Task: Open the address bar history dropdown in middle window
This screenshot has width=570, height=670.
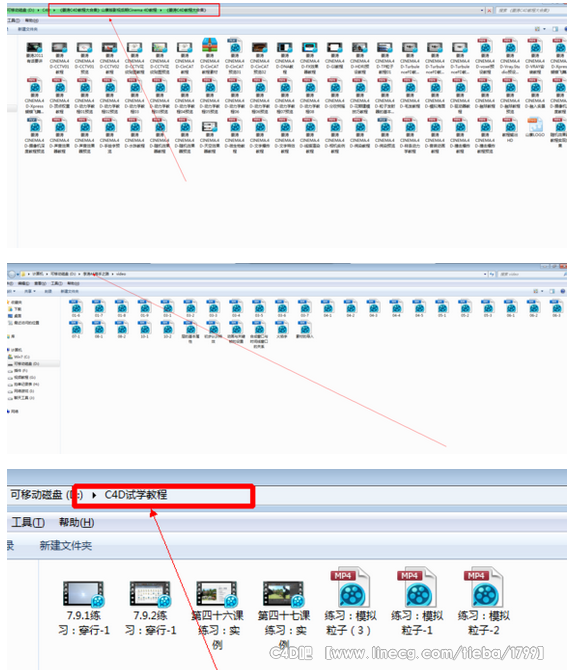Action: 485,274
